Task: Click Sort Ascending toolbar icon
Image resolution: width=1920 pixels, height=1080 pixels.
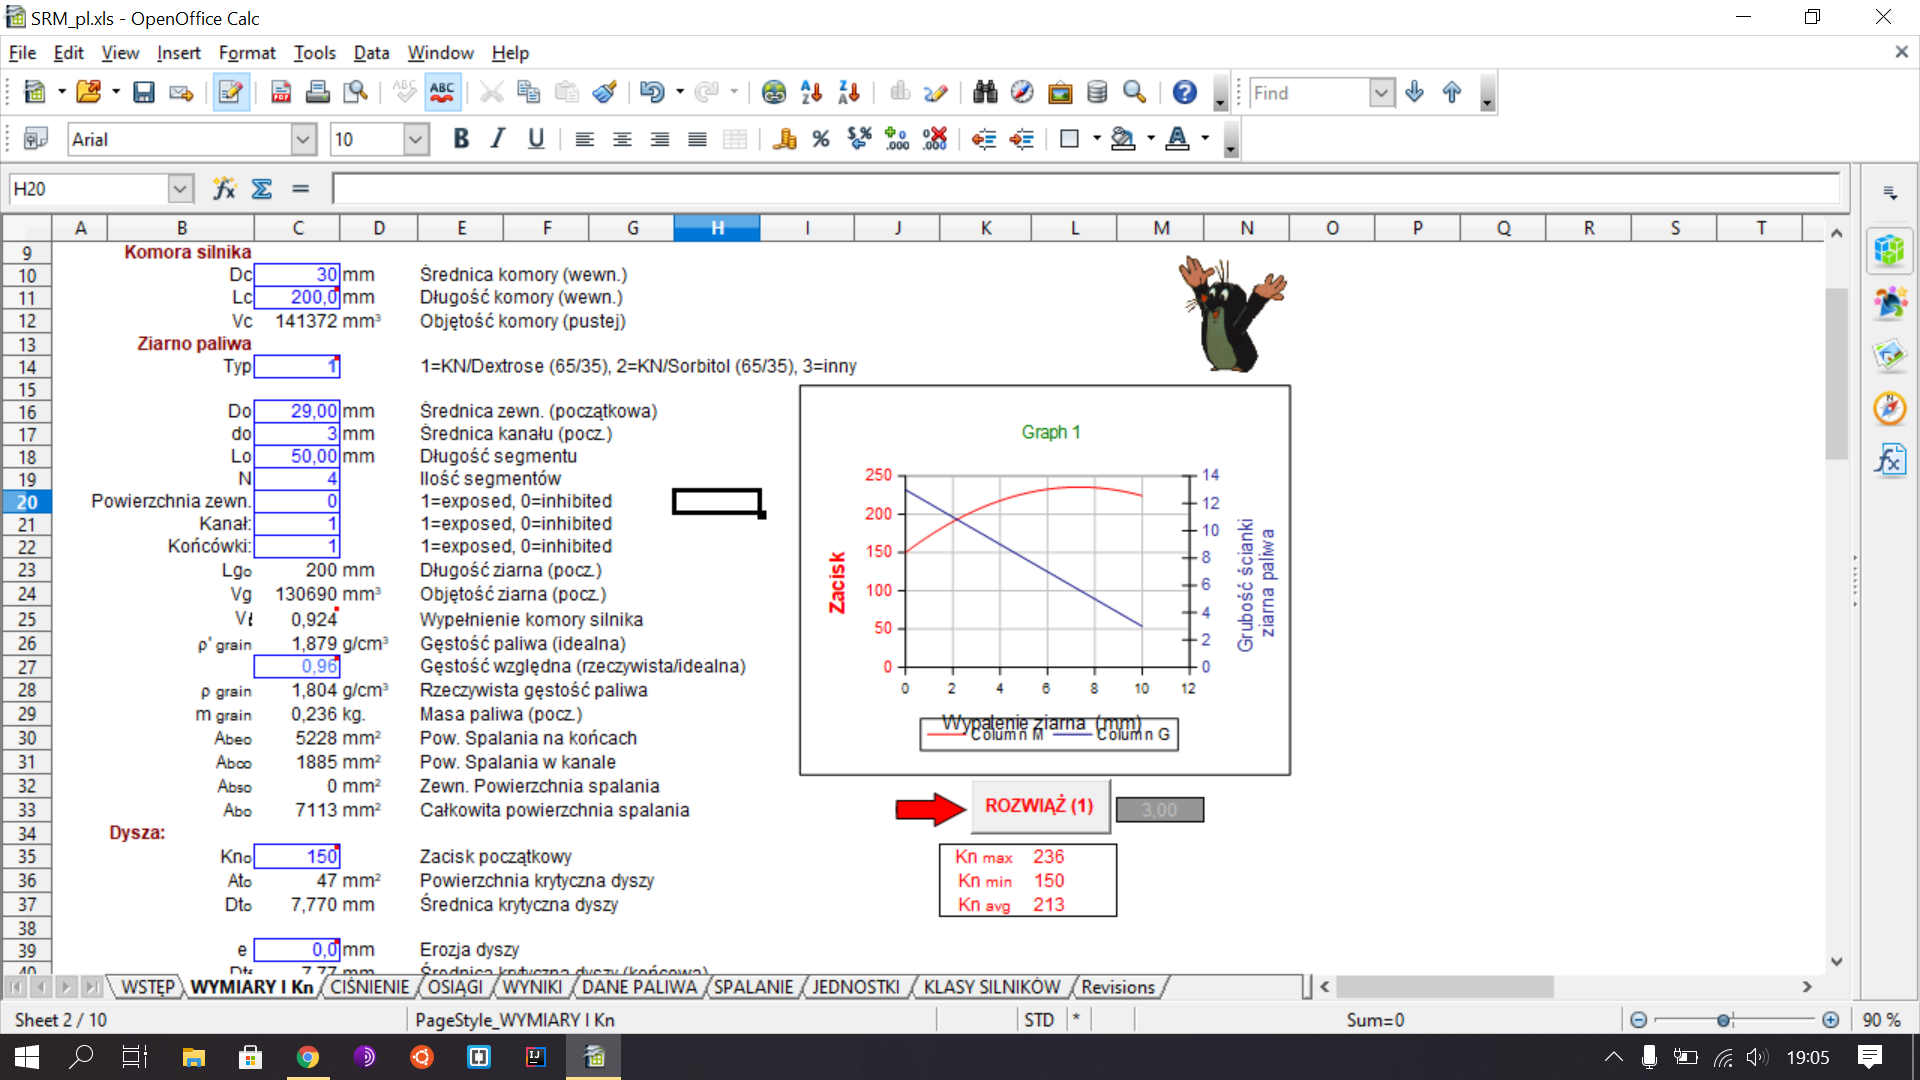Action: pos(811,93)
